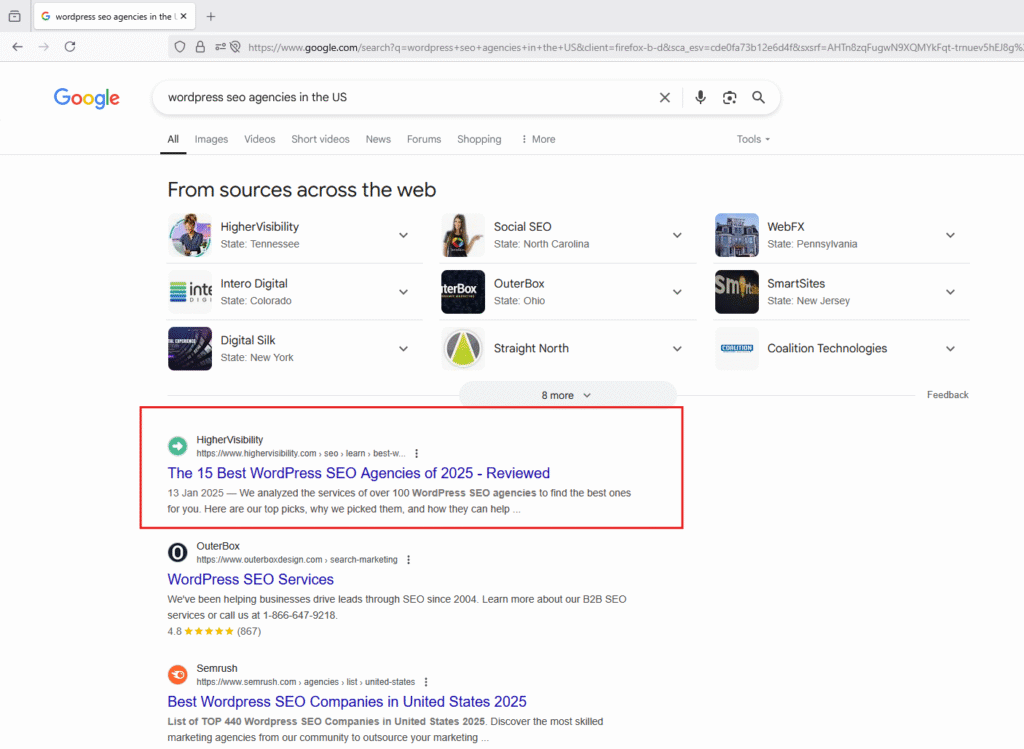This screenshot has height=749, width=1024.
Task: Click the Digital Silk card thumbnail
Action: [190, 349]
